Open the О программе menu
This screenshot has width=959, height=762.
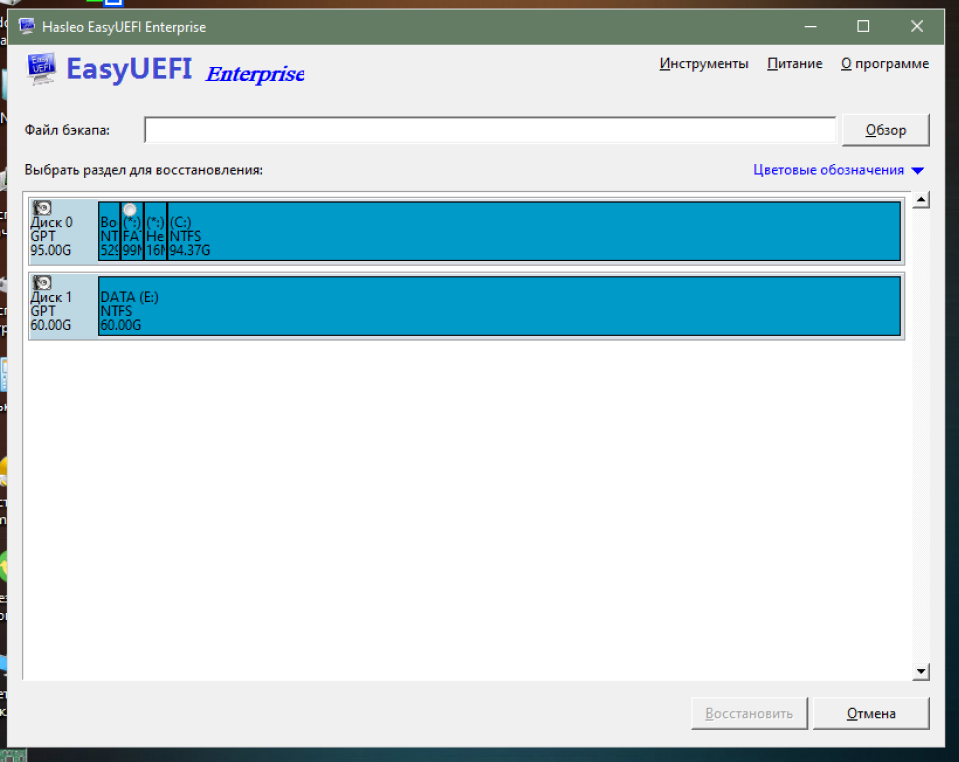884,64
